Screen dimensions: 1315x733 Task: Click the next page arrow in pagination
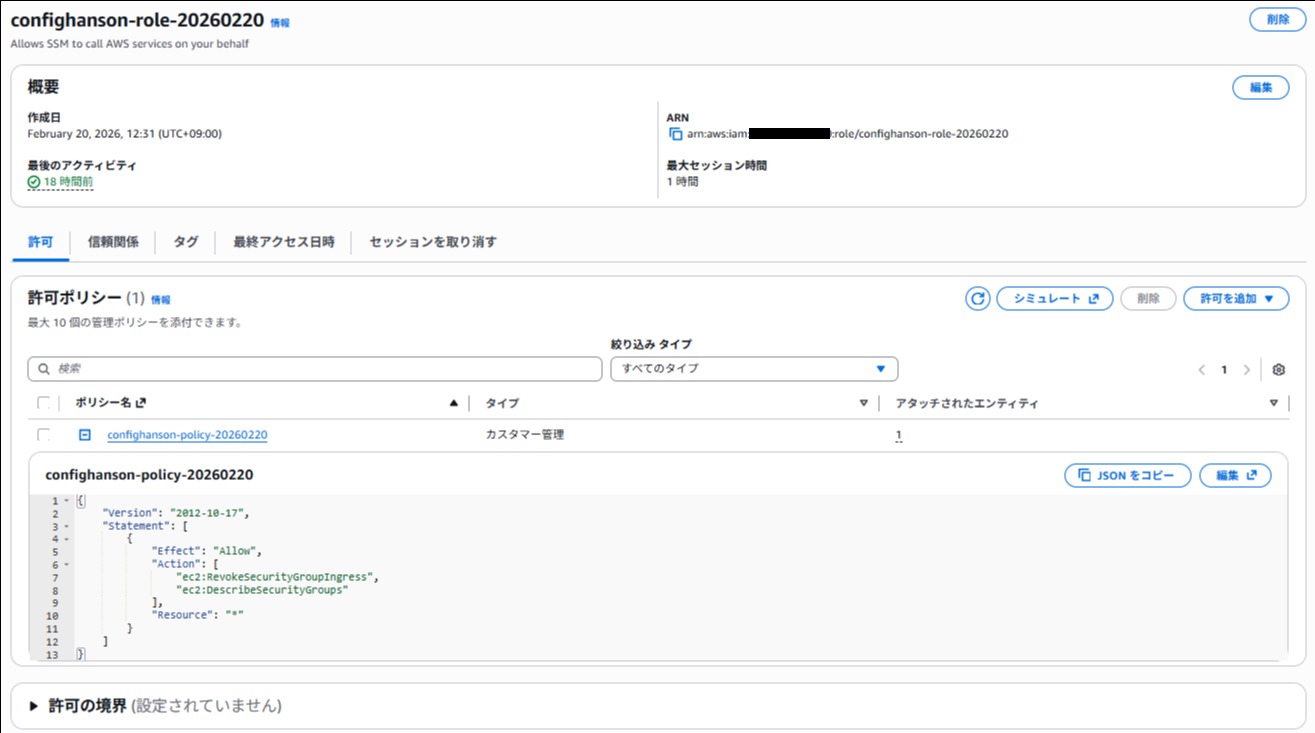(x=1246, y=370)
